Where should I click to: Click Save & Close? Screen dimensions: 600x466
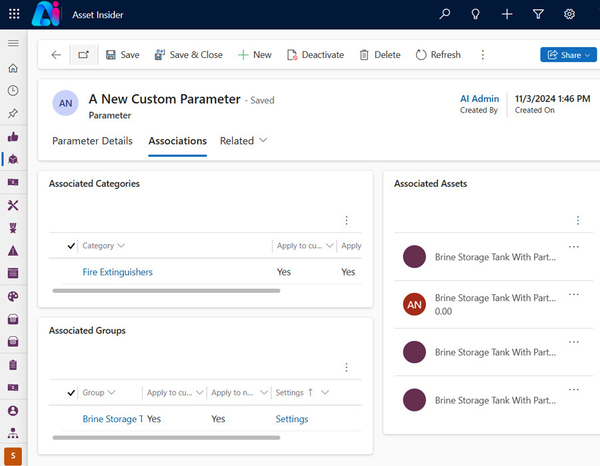pos(188,55)
